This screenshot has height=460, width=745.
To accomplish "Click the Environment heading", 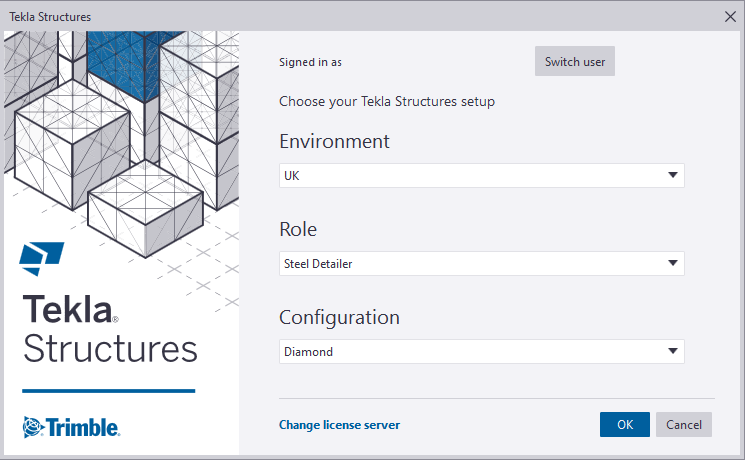I will point(334,142).
